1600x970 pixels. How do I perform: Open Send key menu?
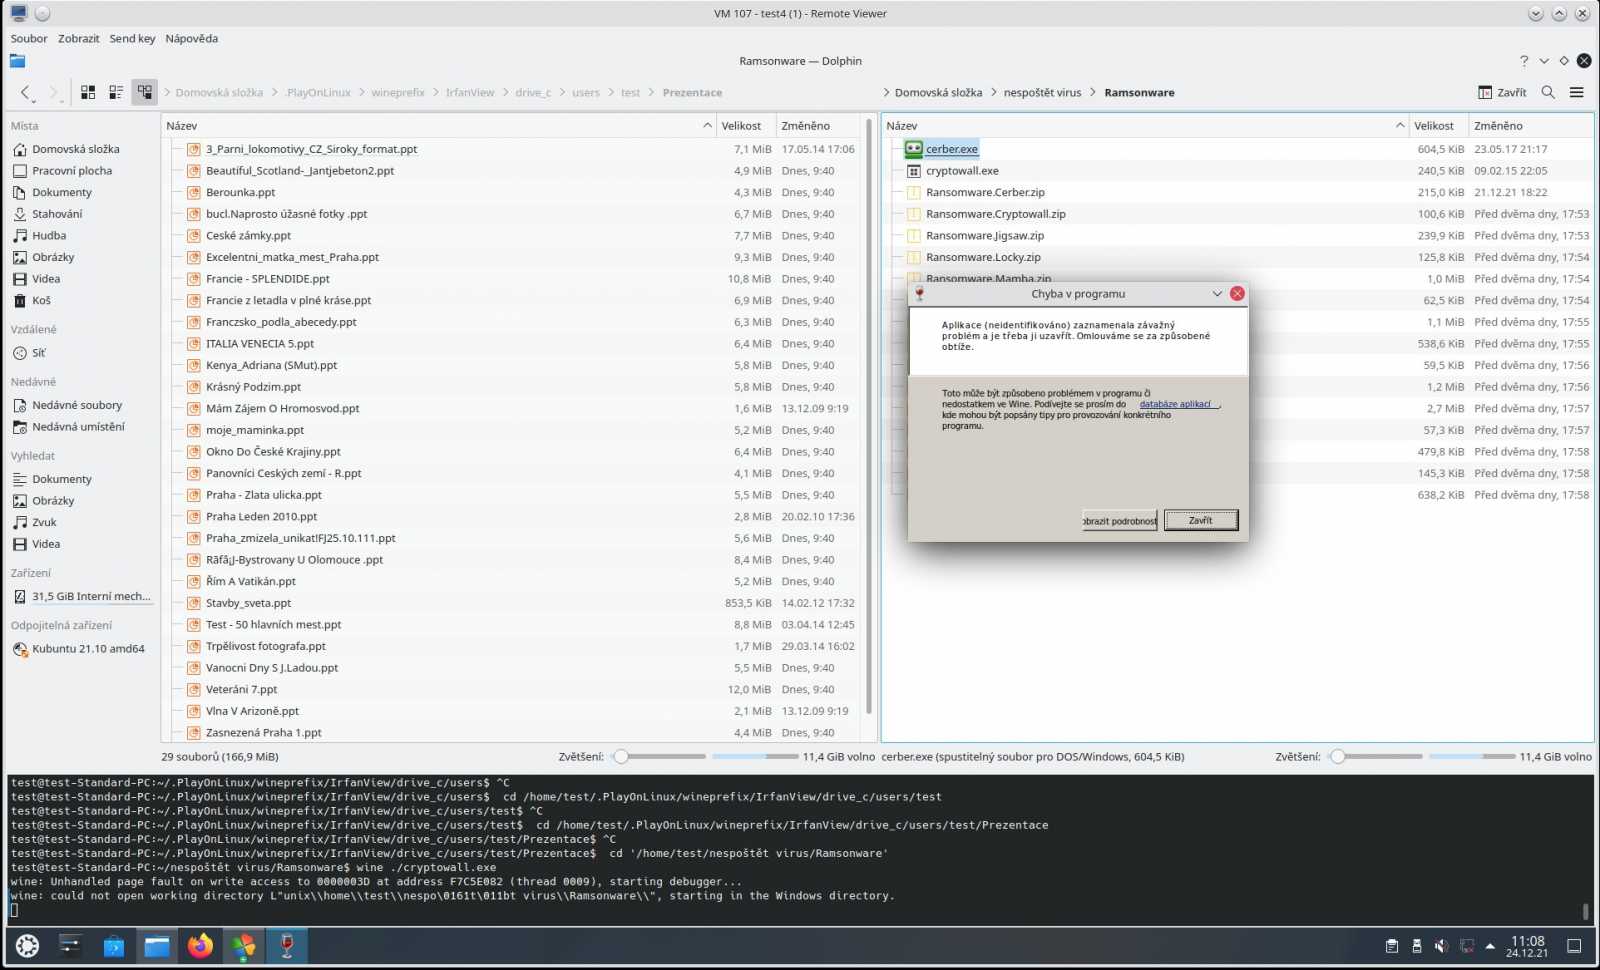[132, 39]
